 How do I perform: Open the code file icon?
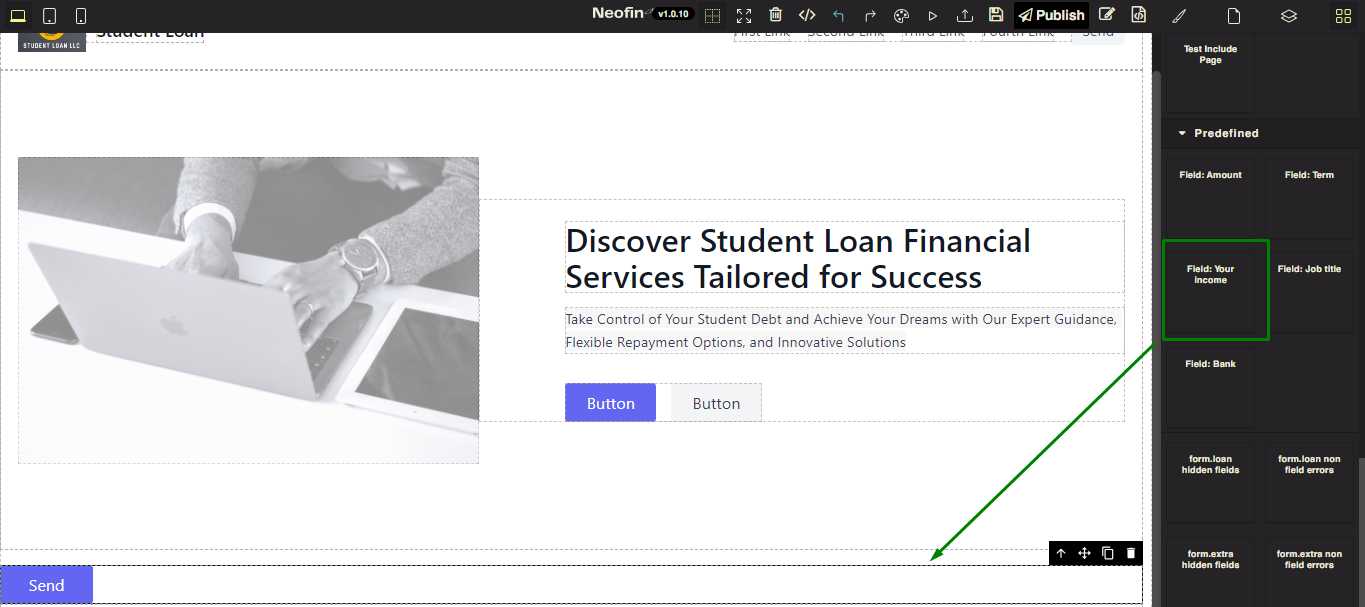click(1138, 15)
